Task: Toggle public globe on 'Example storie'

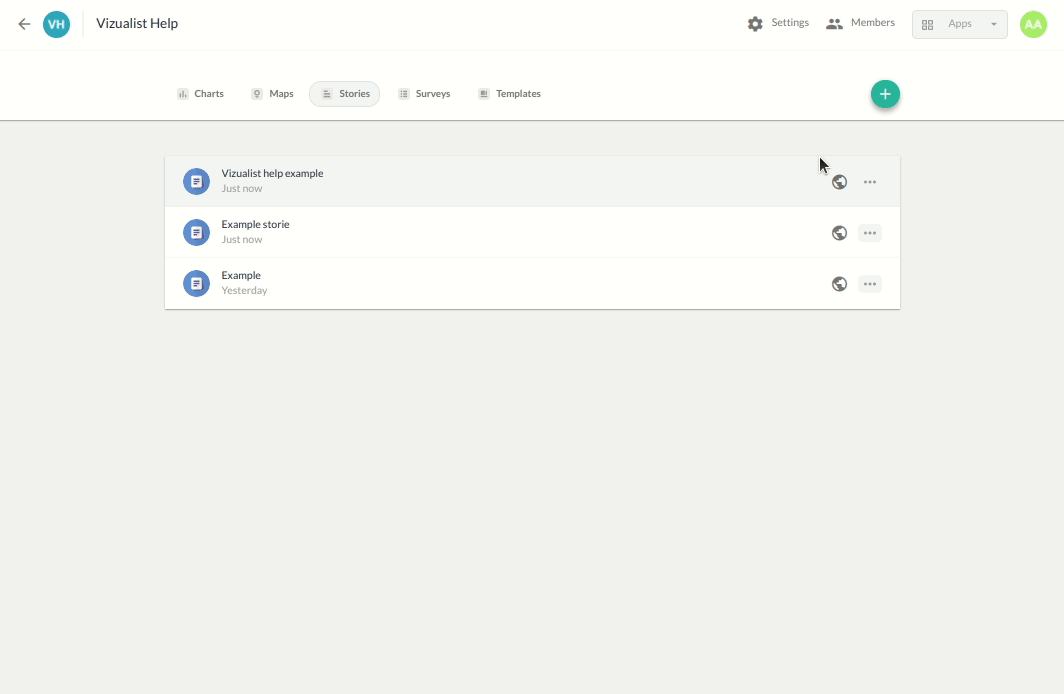Action: coord(840,233)
